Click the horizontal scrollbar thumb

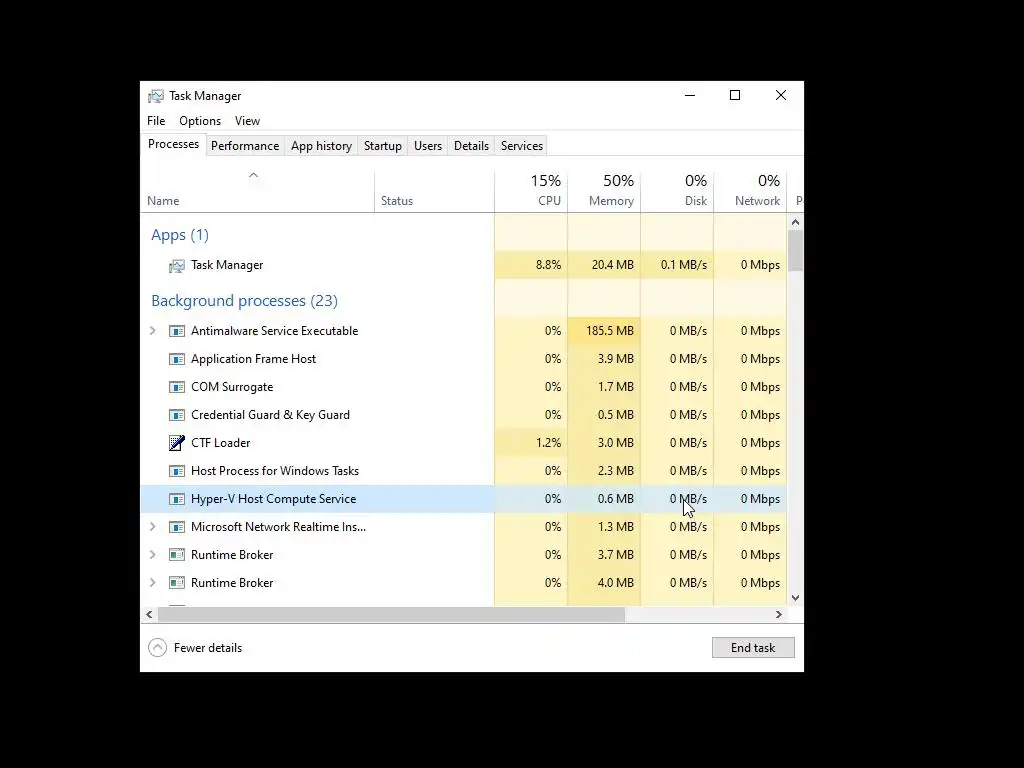coord(391,615)
